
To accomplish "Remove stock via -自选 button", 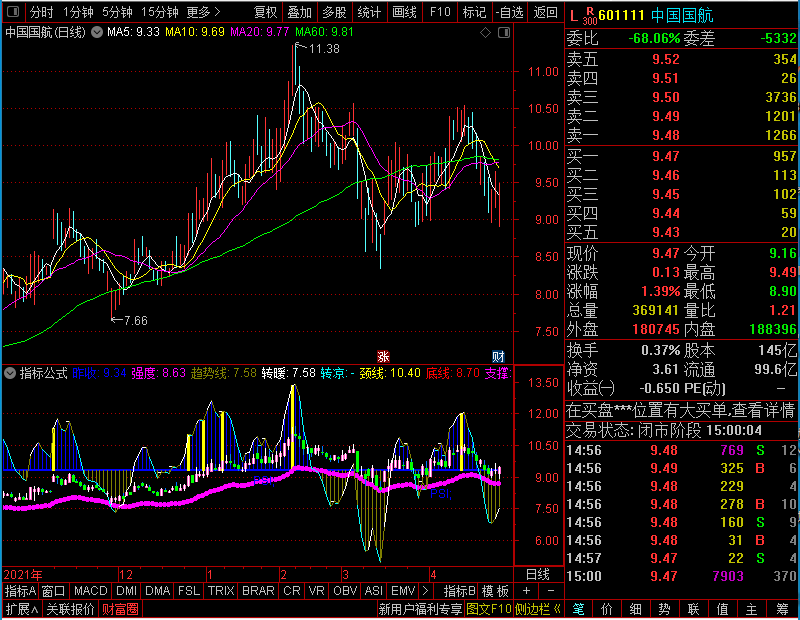I will click(x=509, y=12).
